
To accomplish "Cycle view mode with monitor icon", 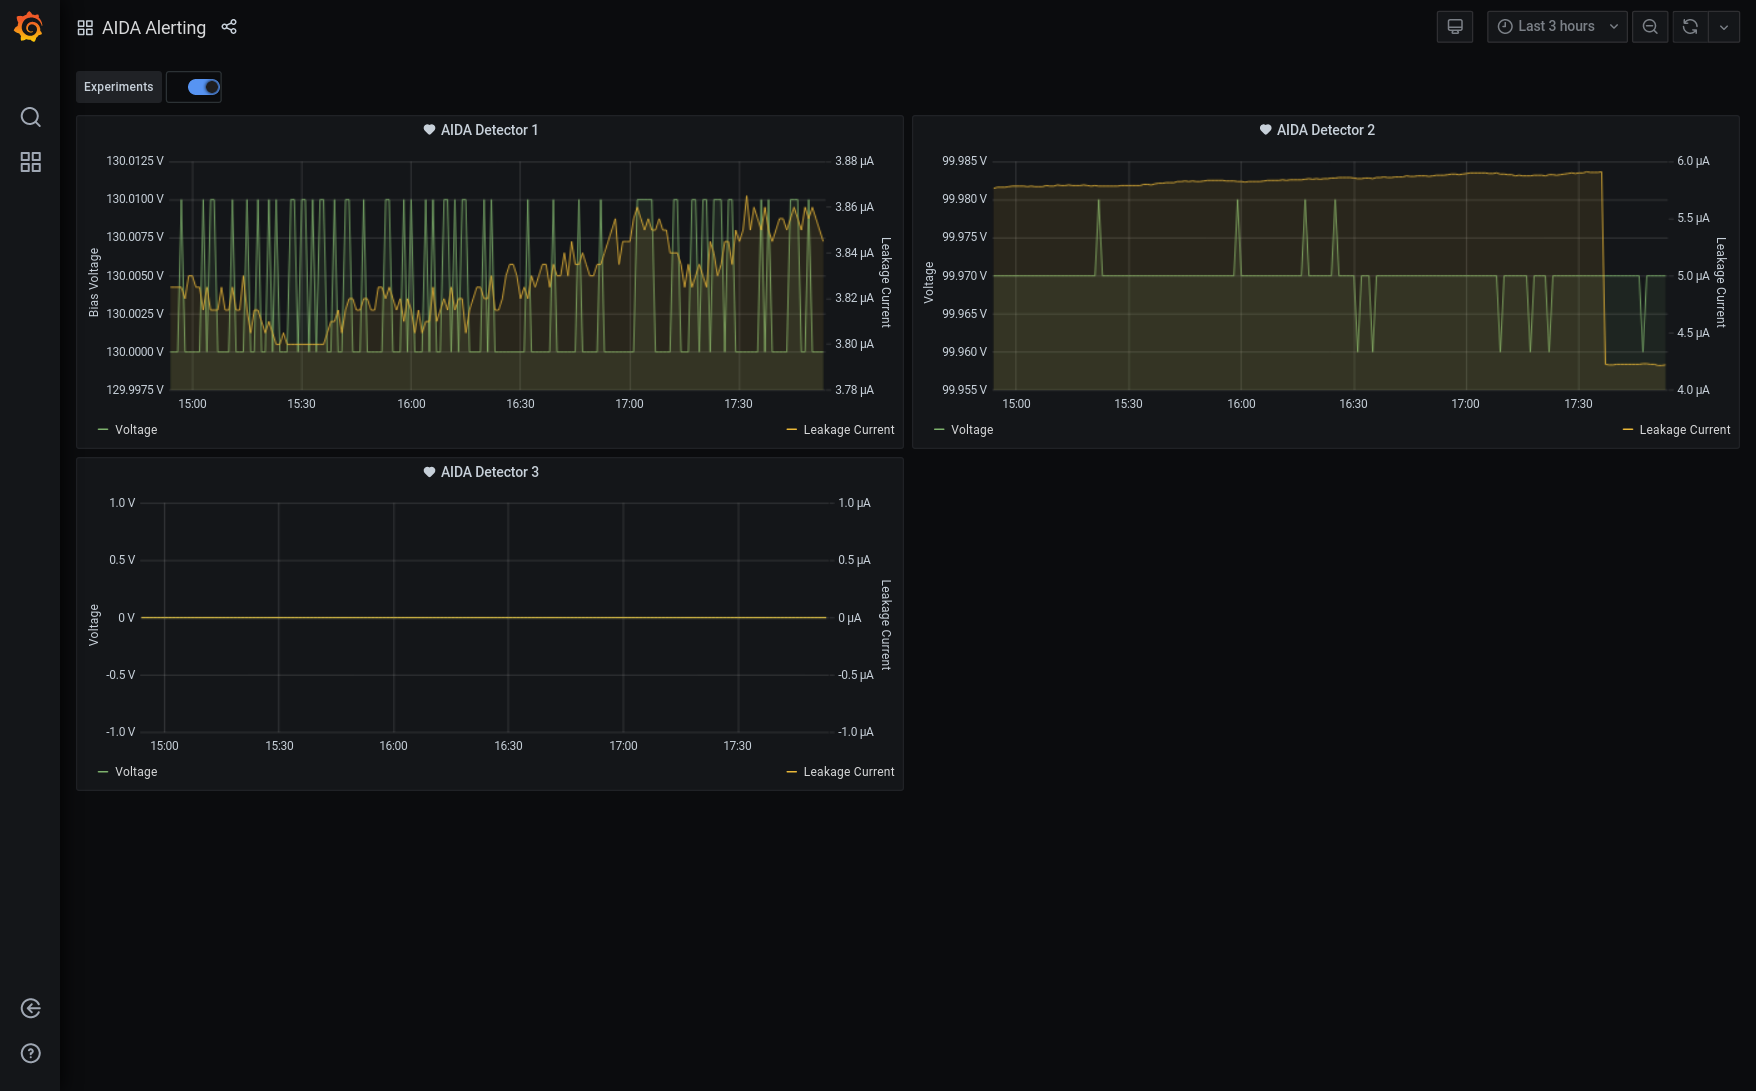I will coord(1454,27).
